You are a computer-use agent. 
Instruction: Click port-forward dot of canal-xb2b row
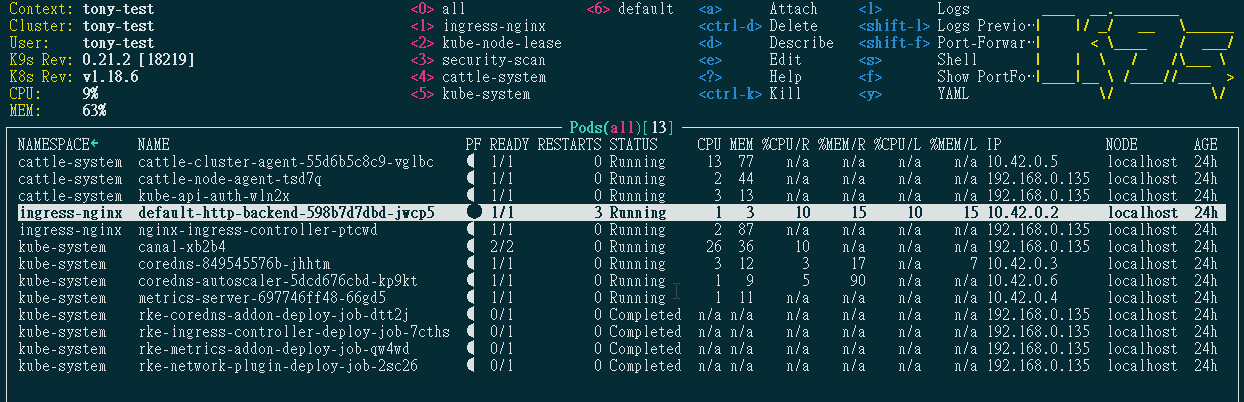click(470, 247)
